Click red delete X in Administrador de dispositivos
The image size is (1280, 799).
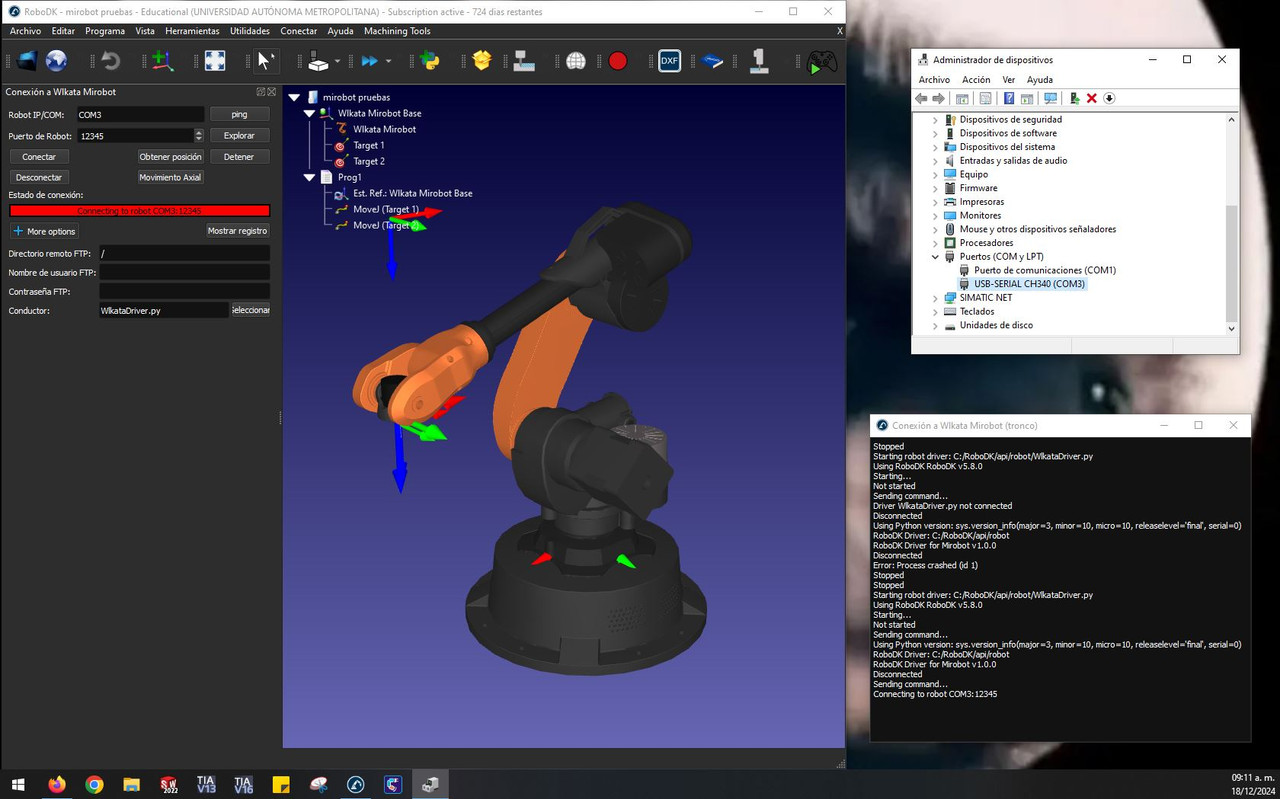pyautogui.click(x=1092, y=98)
